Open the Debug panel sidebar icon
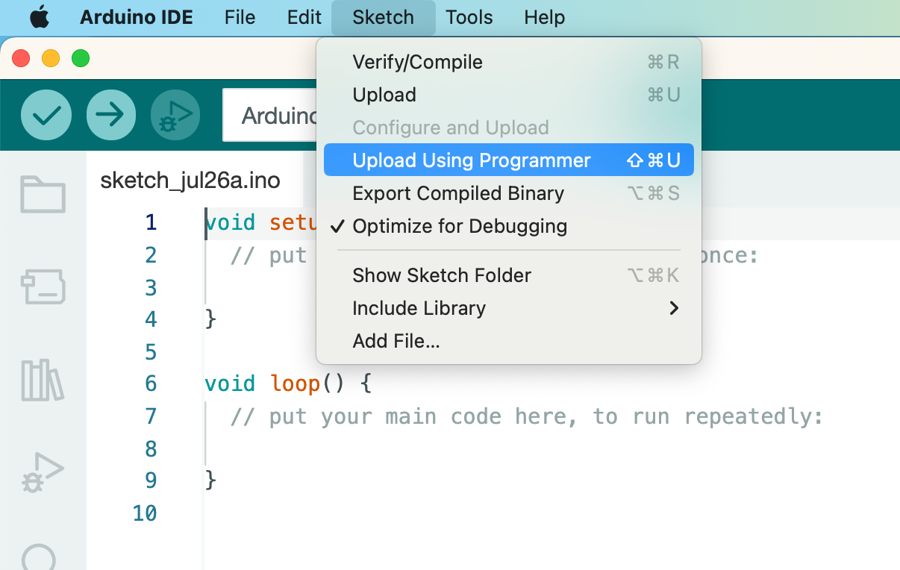Image resolution: width=900 pixels, height=570 pixels. pos(43,472)
